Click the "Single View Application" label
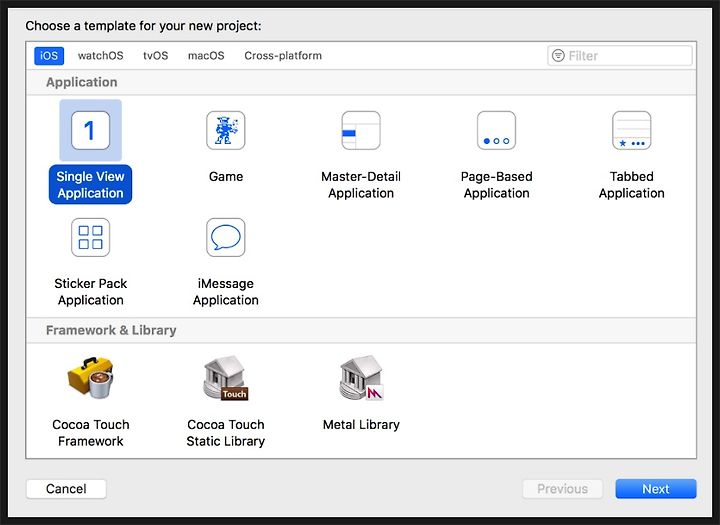Image resolution: width=720 pixels, height=525 pixels. (90, 185)
